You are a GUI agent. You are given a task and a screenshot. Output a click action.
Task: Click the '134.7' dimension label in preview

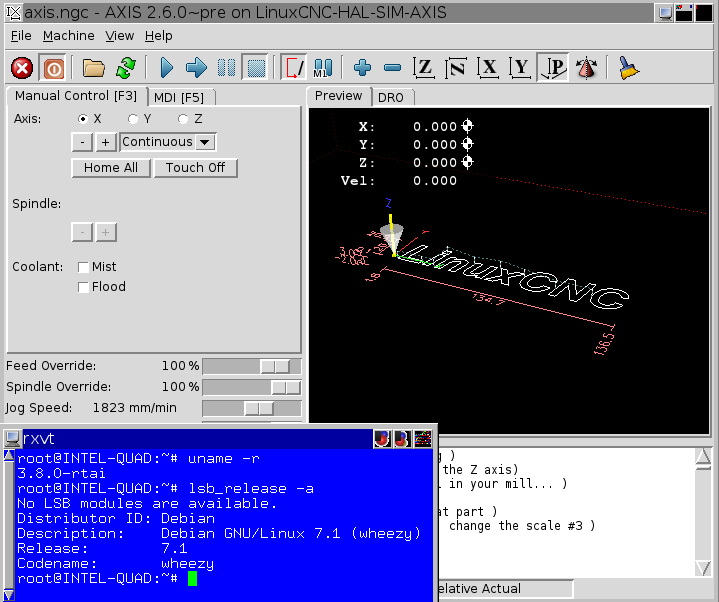(489, 299)
